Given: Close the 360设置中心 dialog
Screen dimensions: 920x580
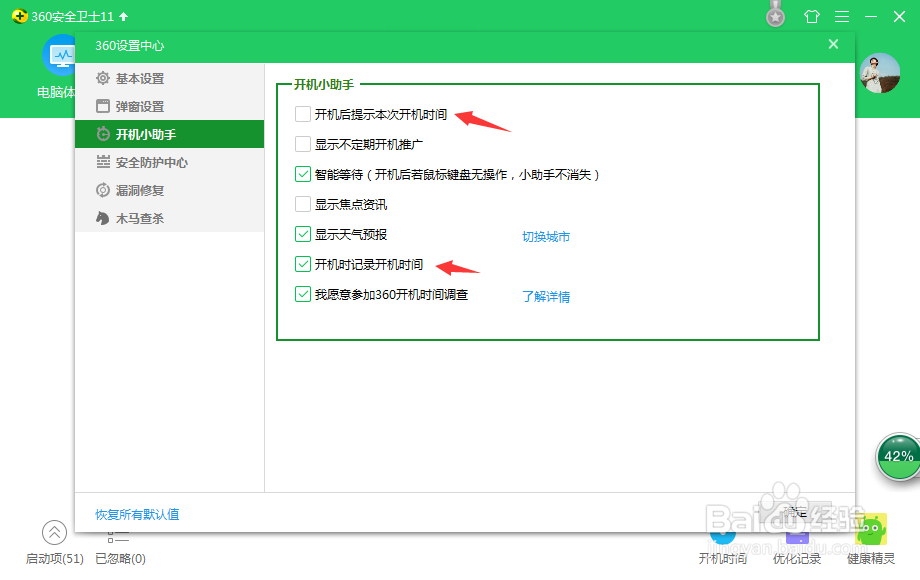Looking at the screenshot, I should [x=833, y=45].
